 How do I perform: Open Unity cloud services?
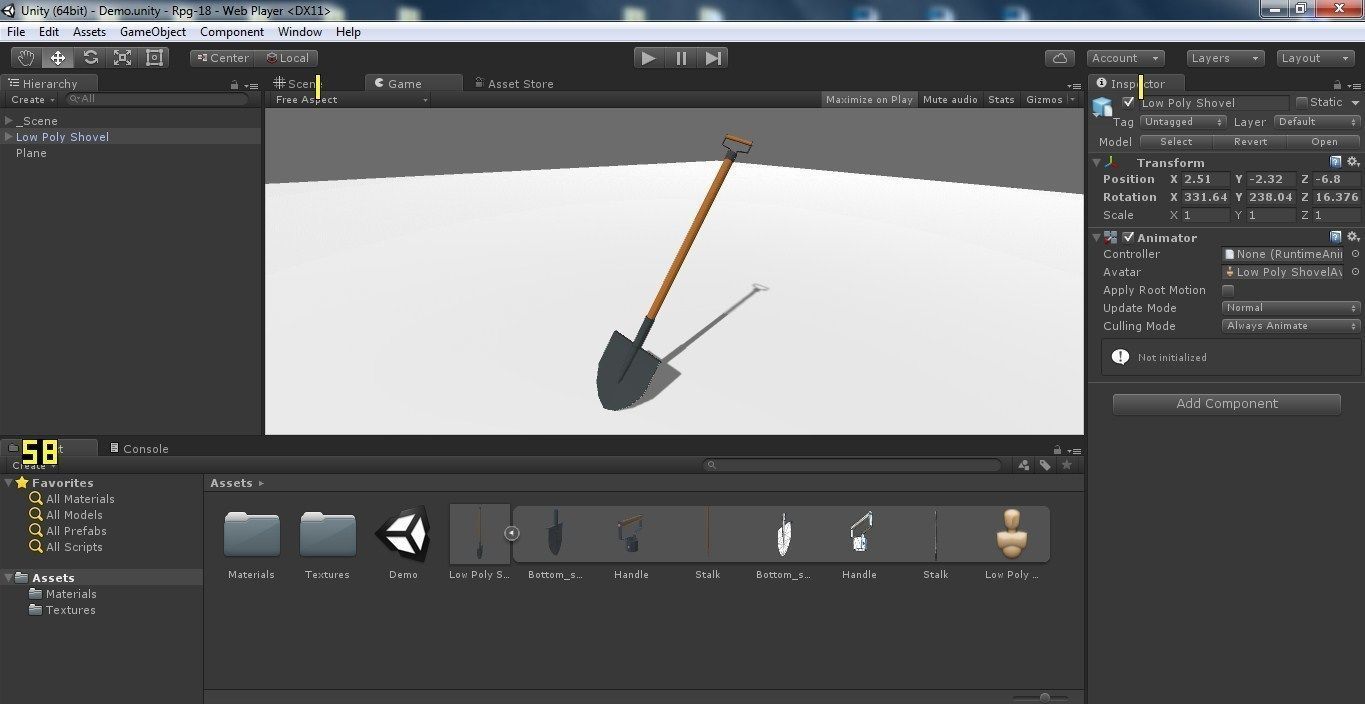pos(1059,57)
